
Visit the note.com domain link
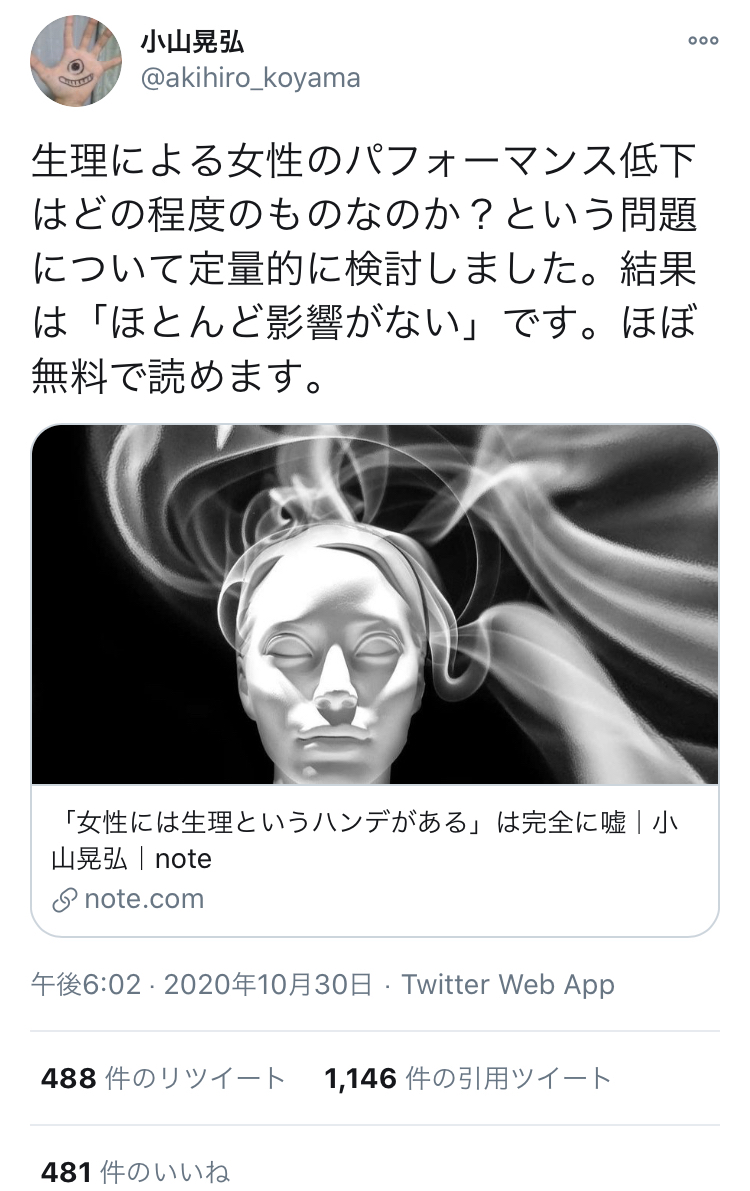(144, 899)
